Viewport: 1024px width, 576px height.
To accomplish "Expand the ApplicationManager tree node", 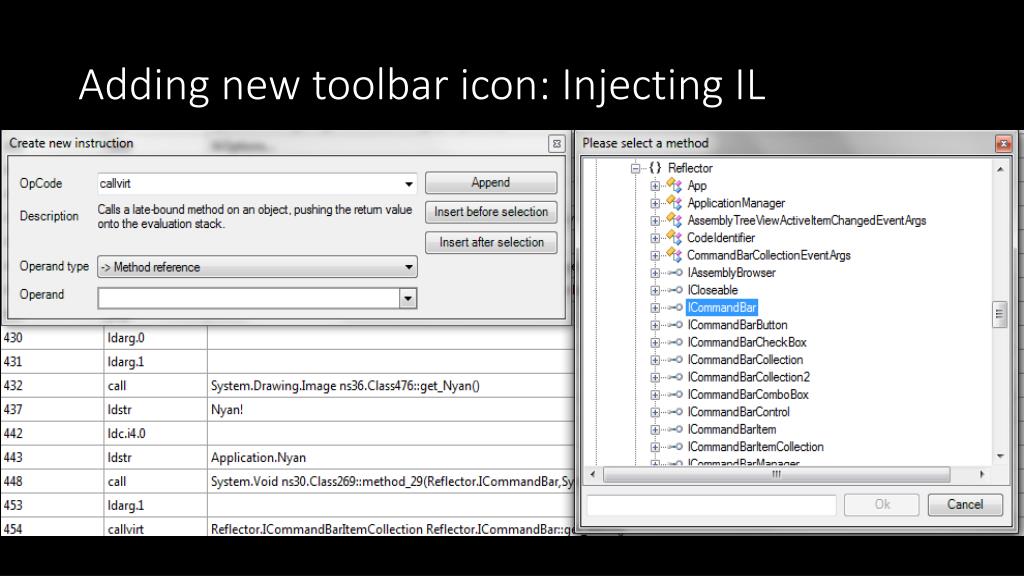I will tap(655, 203).
